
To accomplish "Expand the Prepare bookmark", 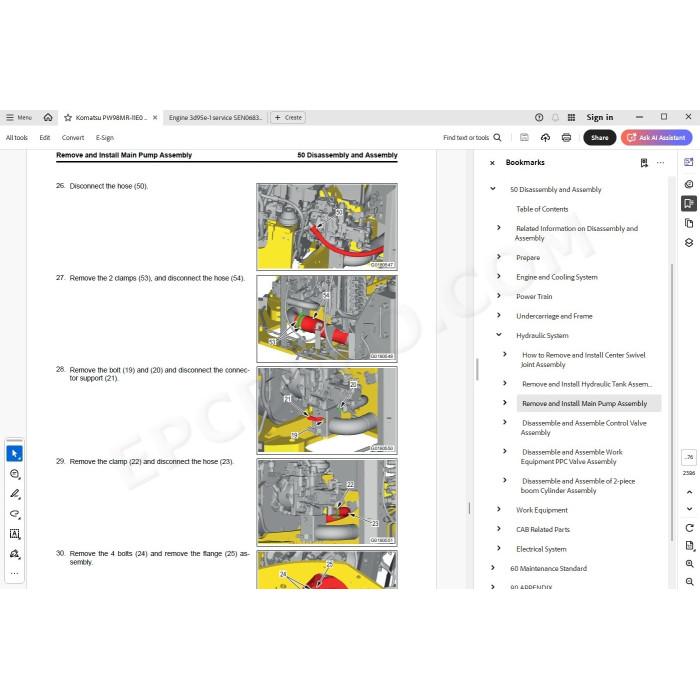I will (499, 257).
